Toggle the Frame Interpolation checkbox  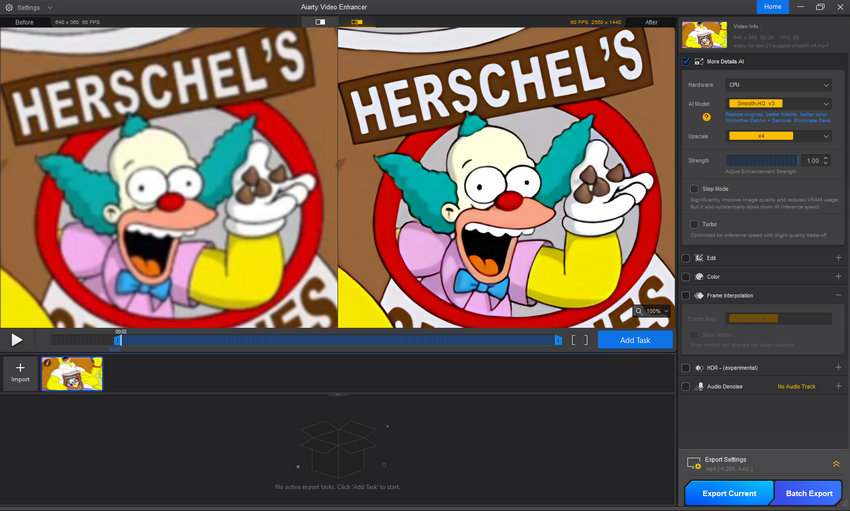coord(686,295)
